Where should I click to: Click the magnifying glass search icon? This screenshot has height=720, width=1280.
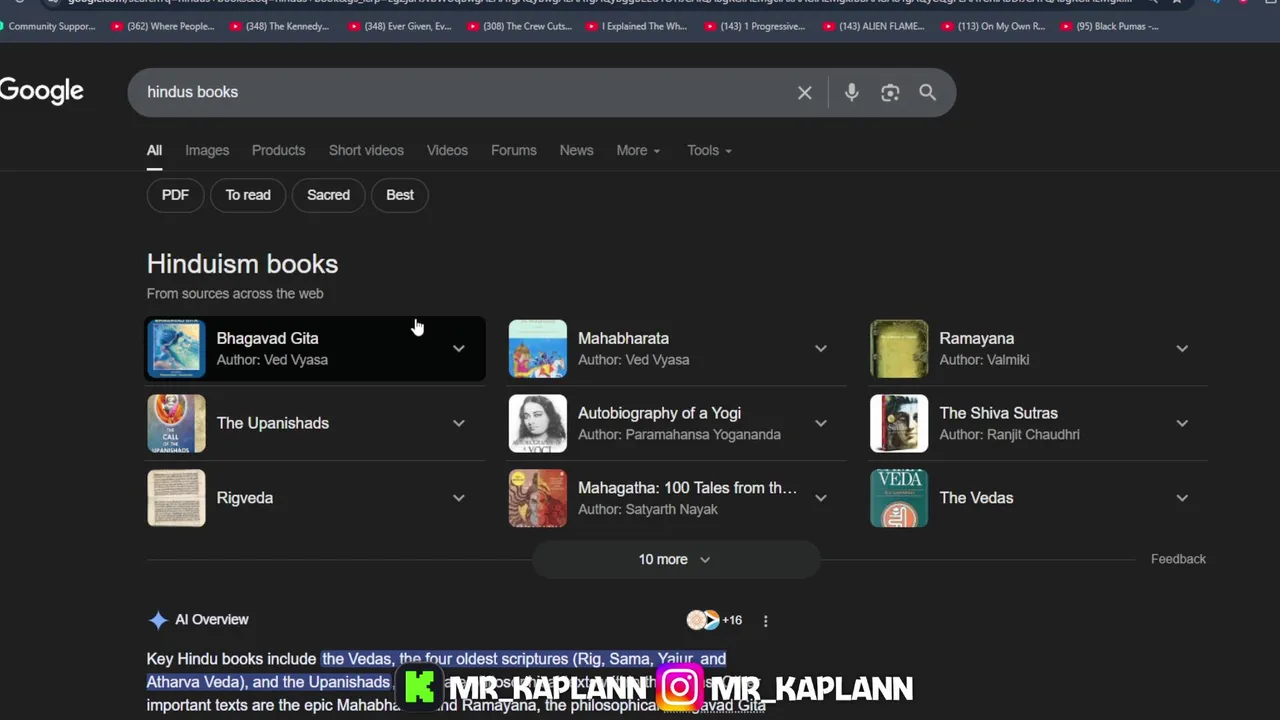(928, 92)
